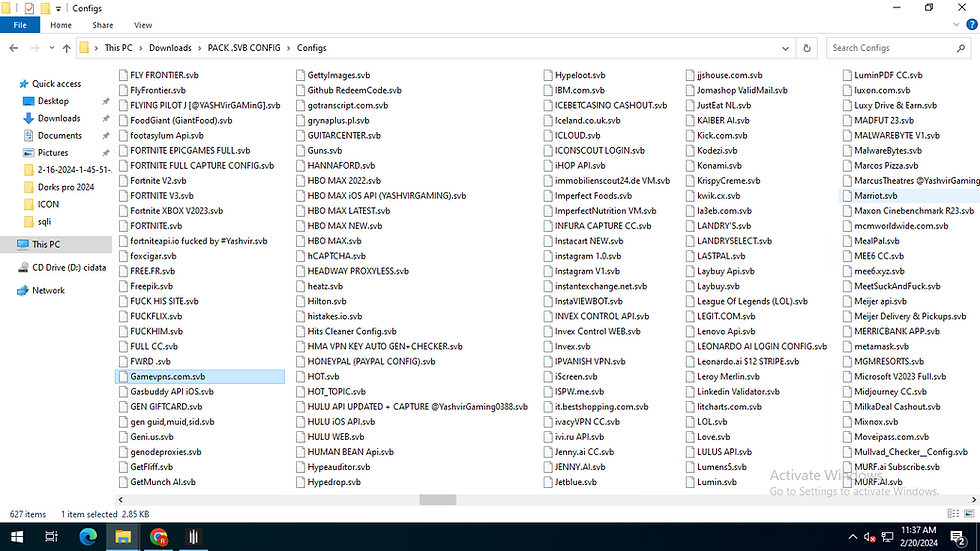Select the KAIBER AI.svb file
This screenshot has height=551, width=980.
718,121
